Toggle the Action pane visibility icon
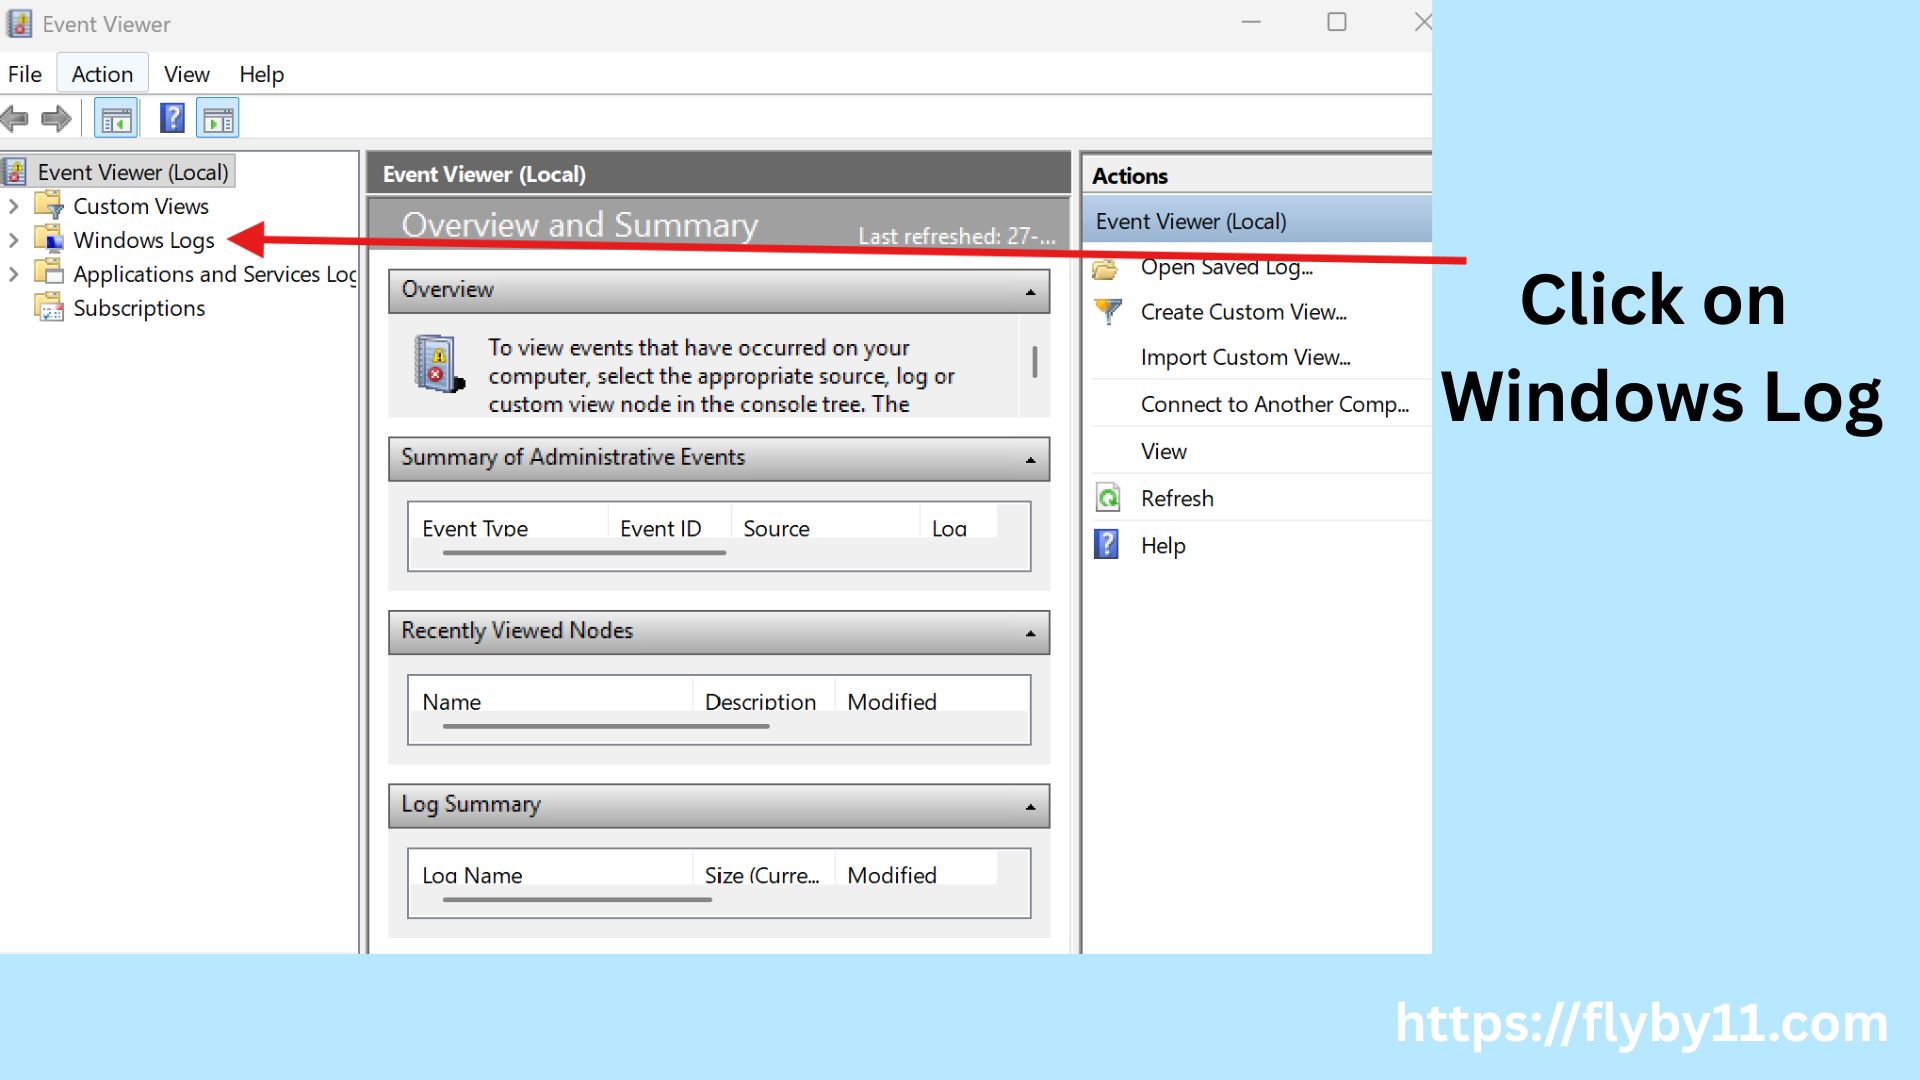 click(217, 117)
